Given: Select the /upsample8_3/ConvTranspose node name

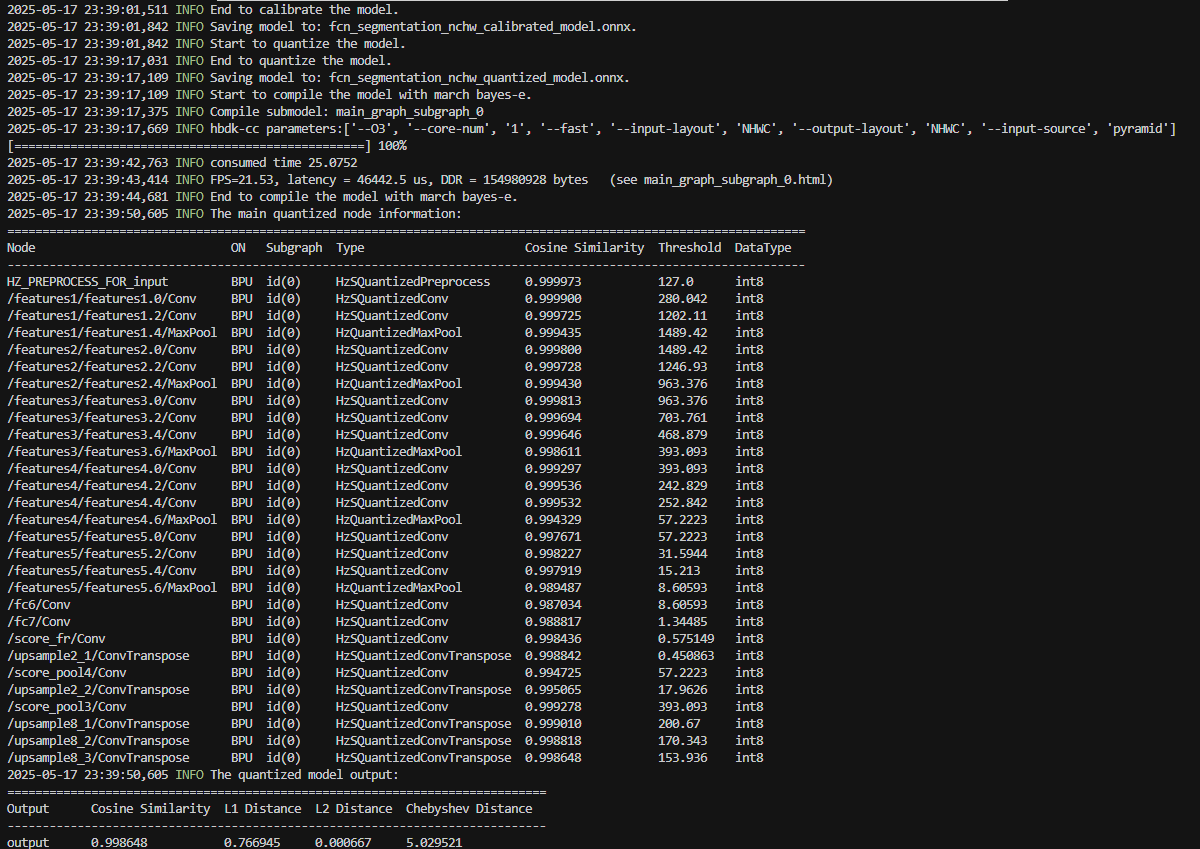Looking at the screenshot, I should coord(98,758).
